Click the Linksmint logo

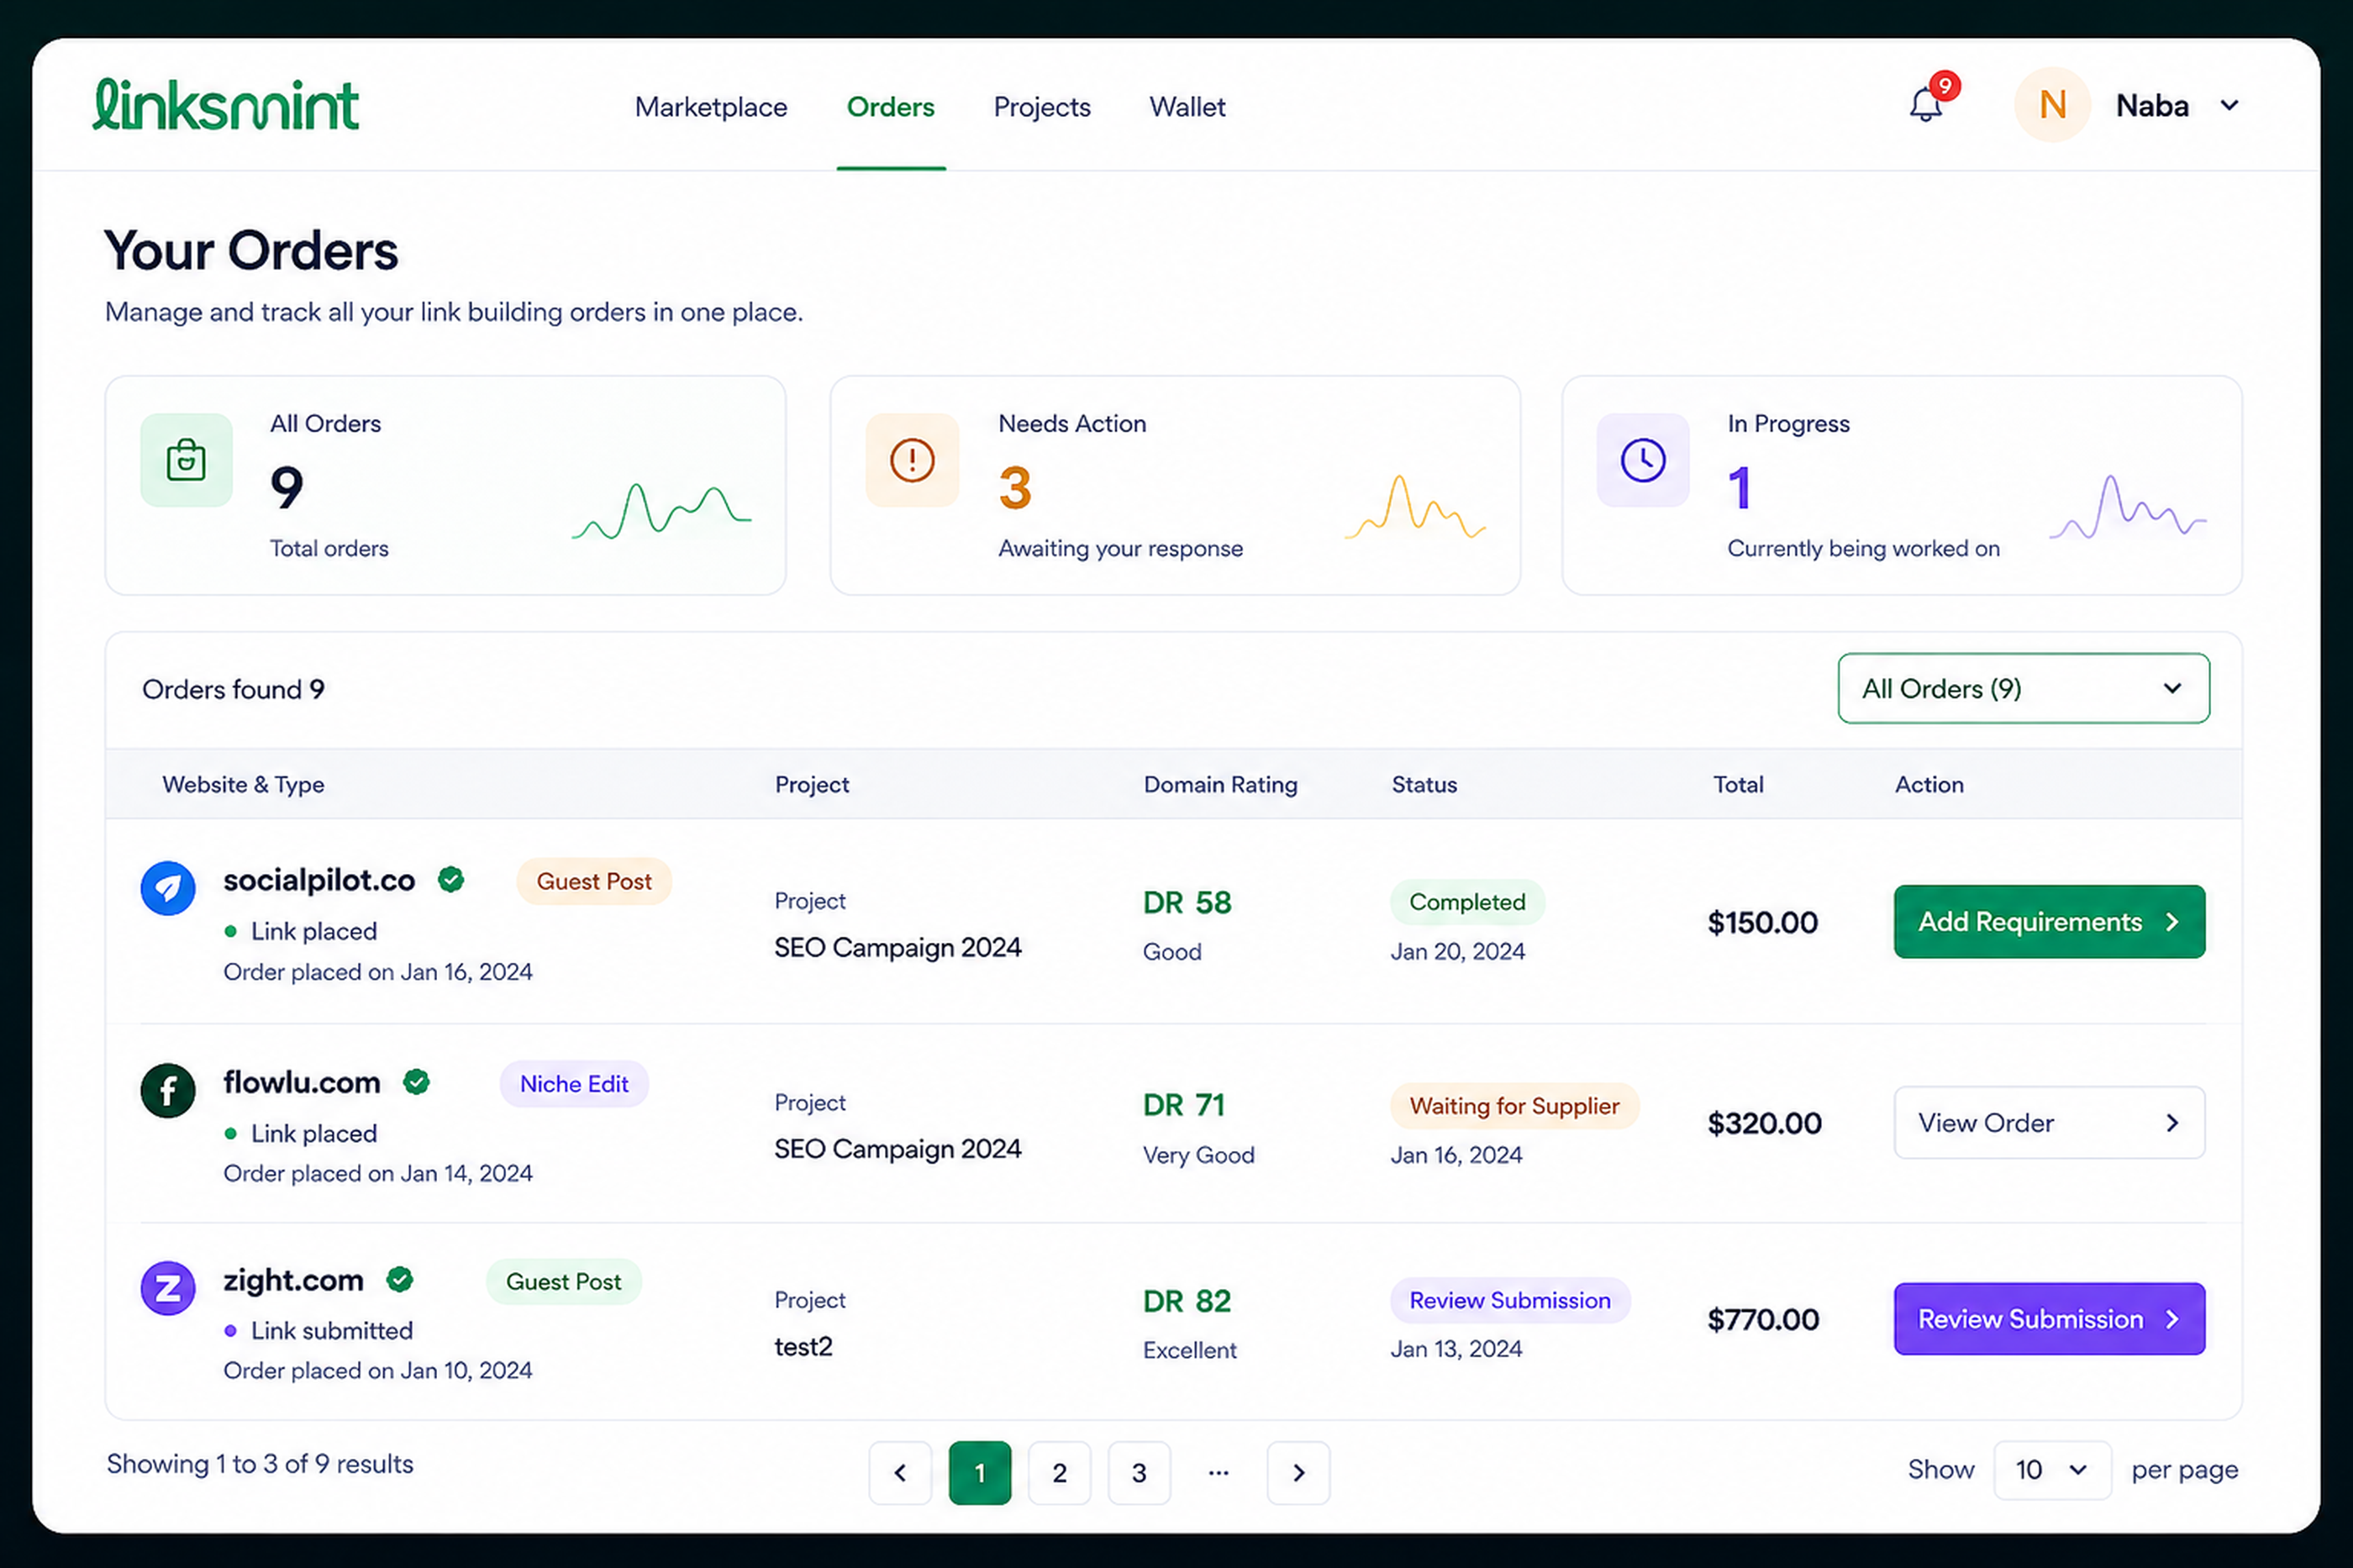(x=225, y=104)
